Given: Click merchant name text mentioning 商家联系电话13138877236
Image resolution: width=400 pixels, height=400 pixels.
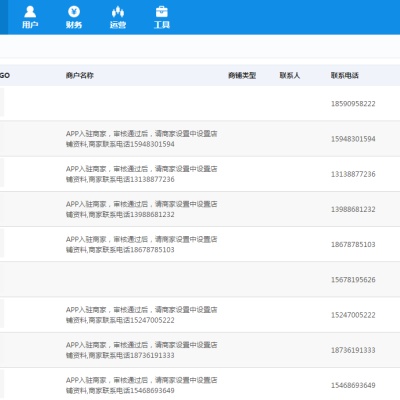Looking at the screenshot, I should click(x=142, y=174).
